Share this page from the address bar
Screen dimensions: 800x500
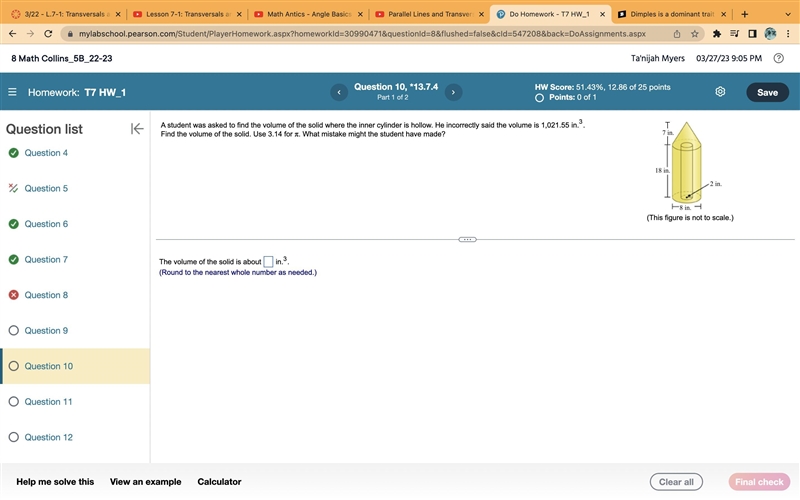click(677, 34)
